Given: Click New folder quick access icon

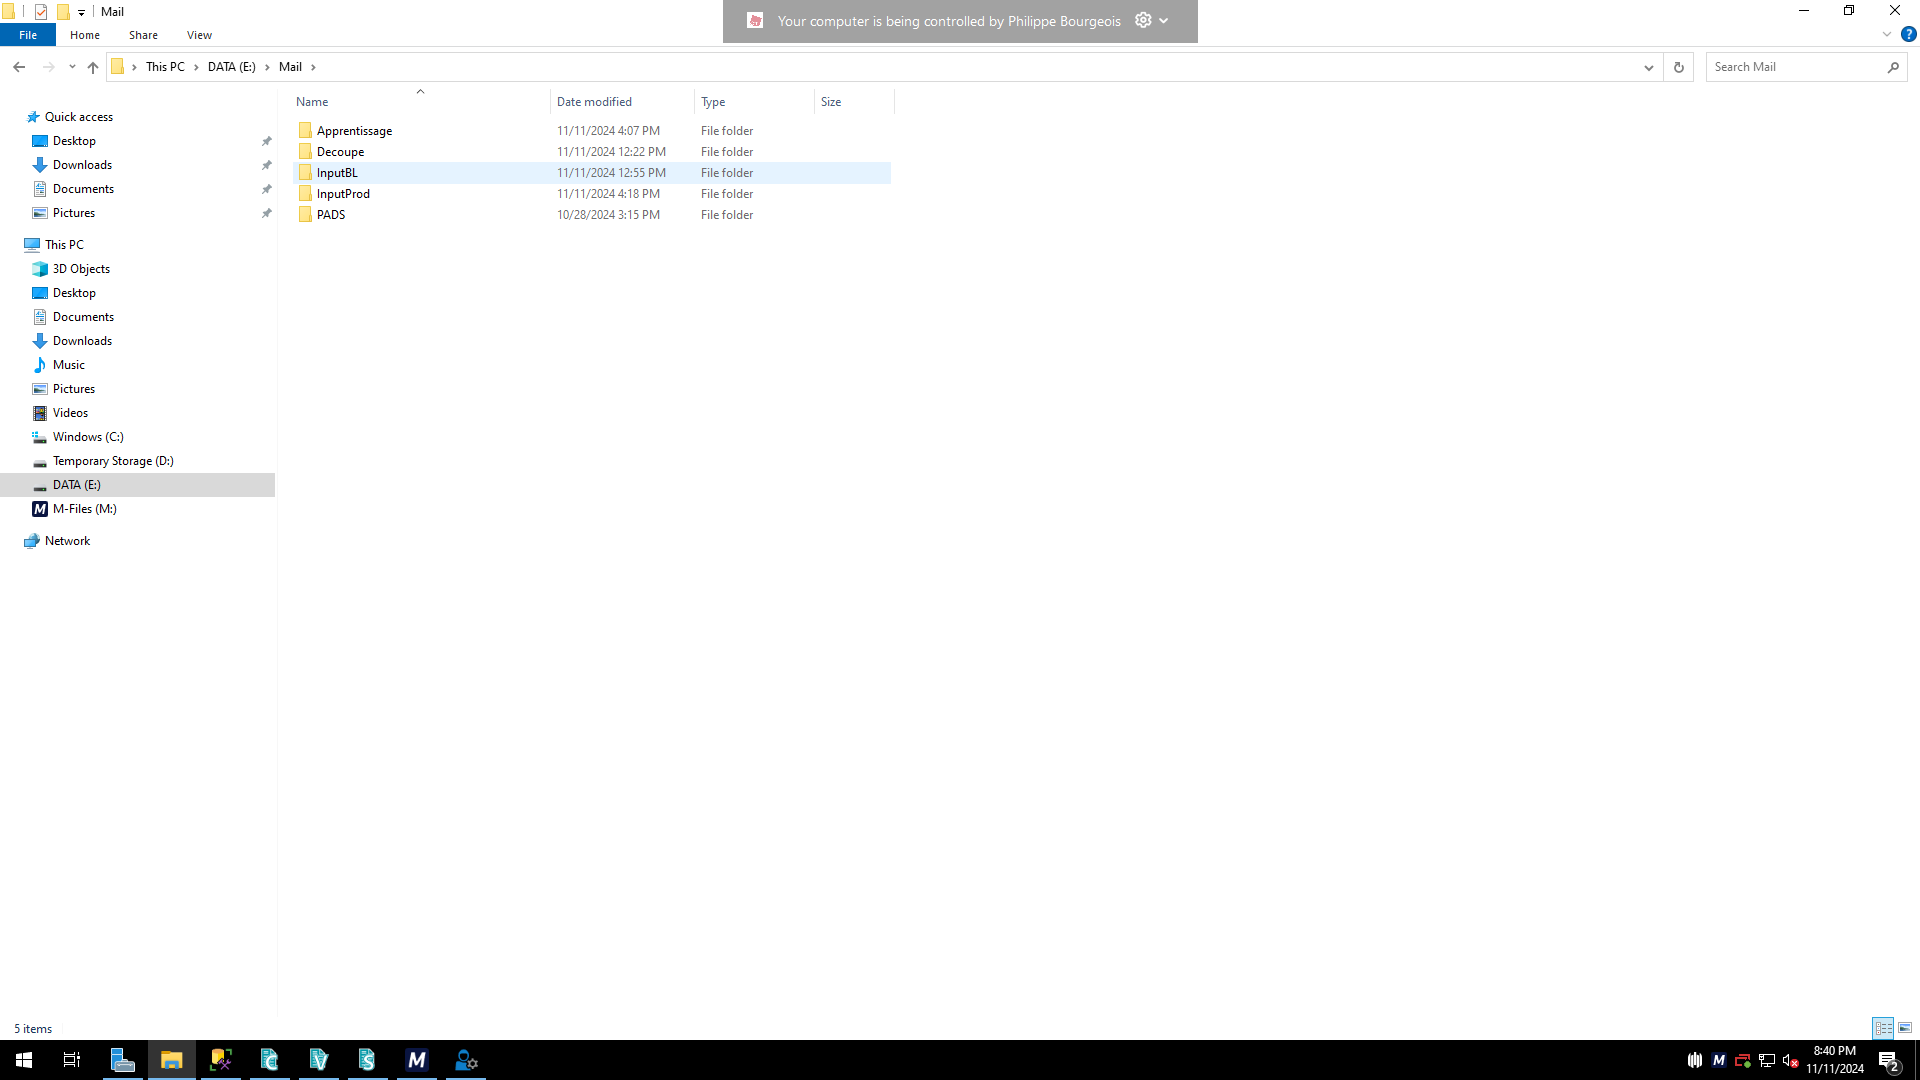Looking at the screenshot, I should tap(63, 12).
